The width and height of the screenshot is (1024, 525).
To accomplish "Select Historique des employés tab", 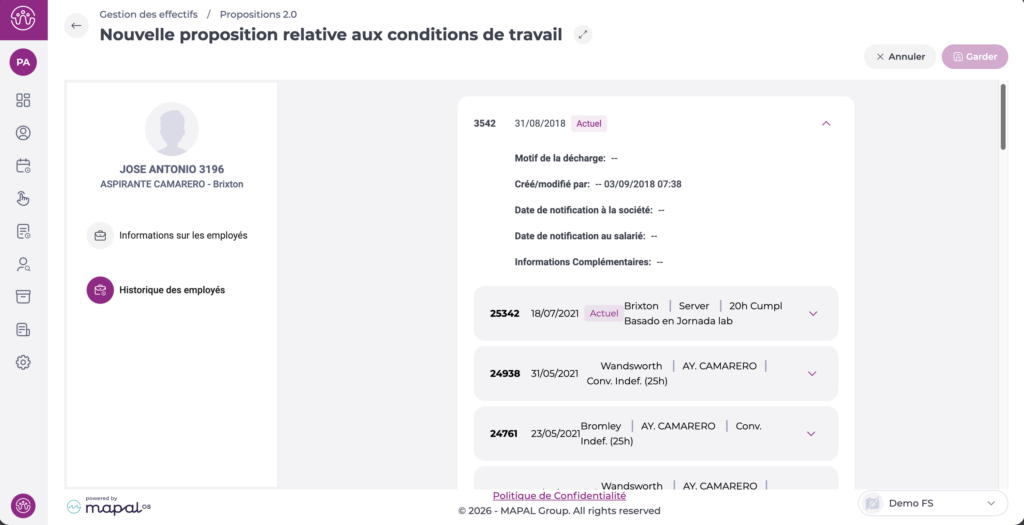I will [171, 290].
